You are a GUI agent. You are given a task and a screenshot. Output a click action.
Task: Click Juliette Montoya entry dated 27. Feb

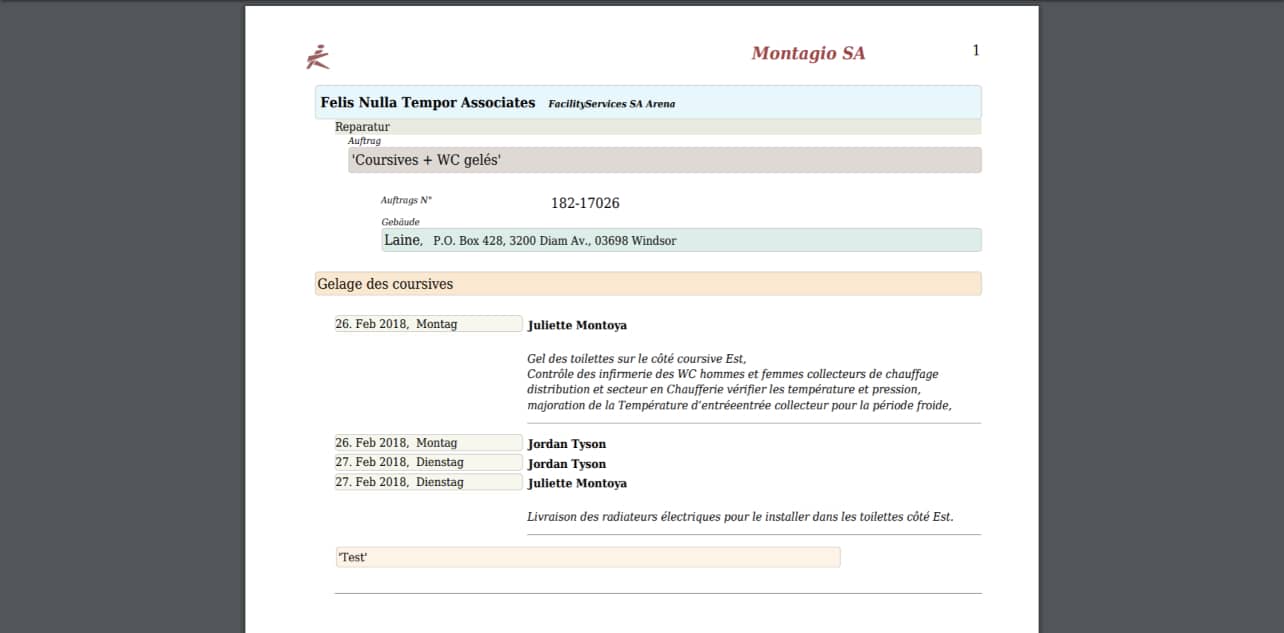coord(577,483)
